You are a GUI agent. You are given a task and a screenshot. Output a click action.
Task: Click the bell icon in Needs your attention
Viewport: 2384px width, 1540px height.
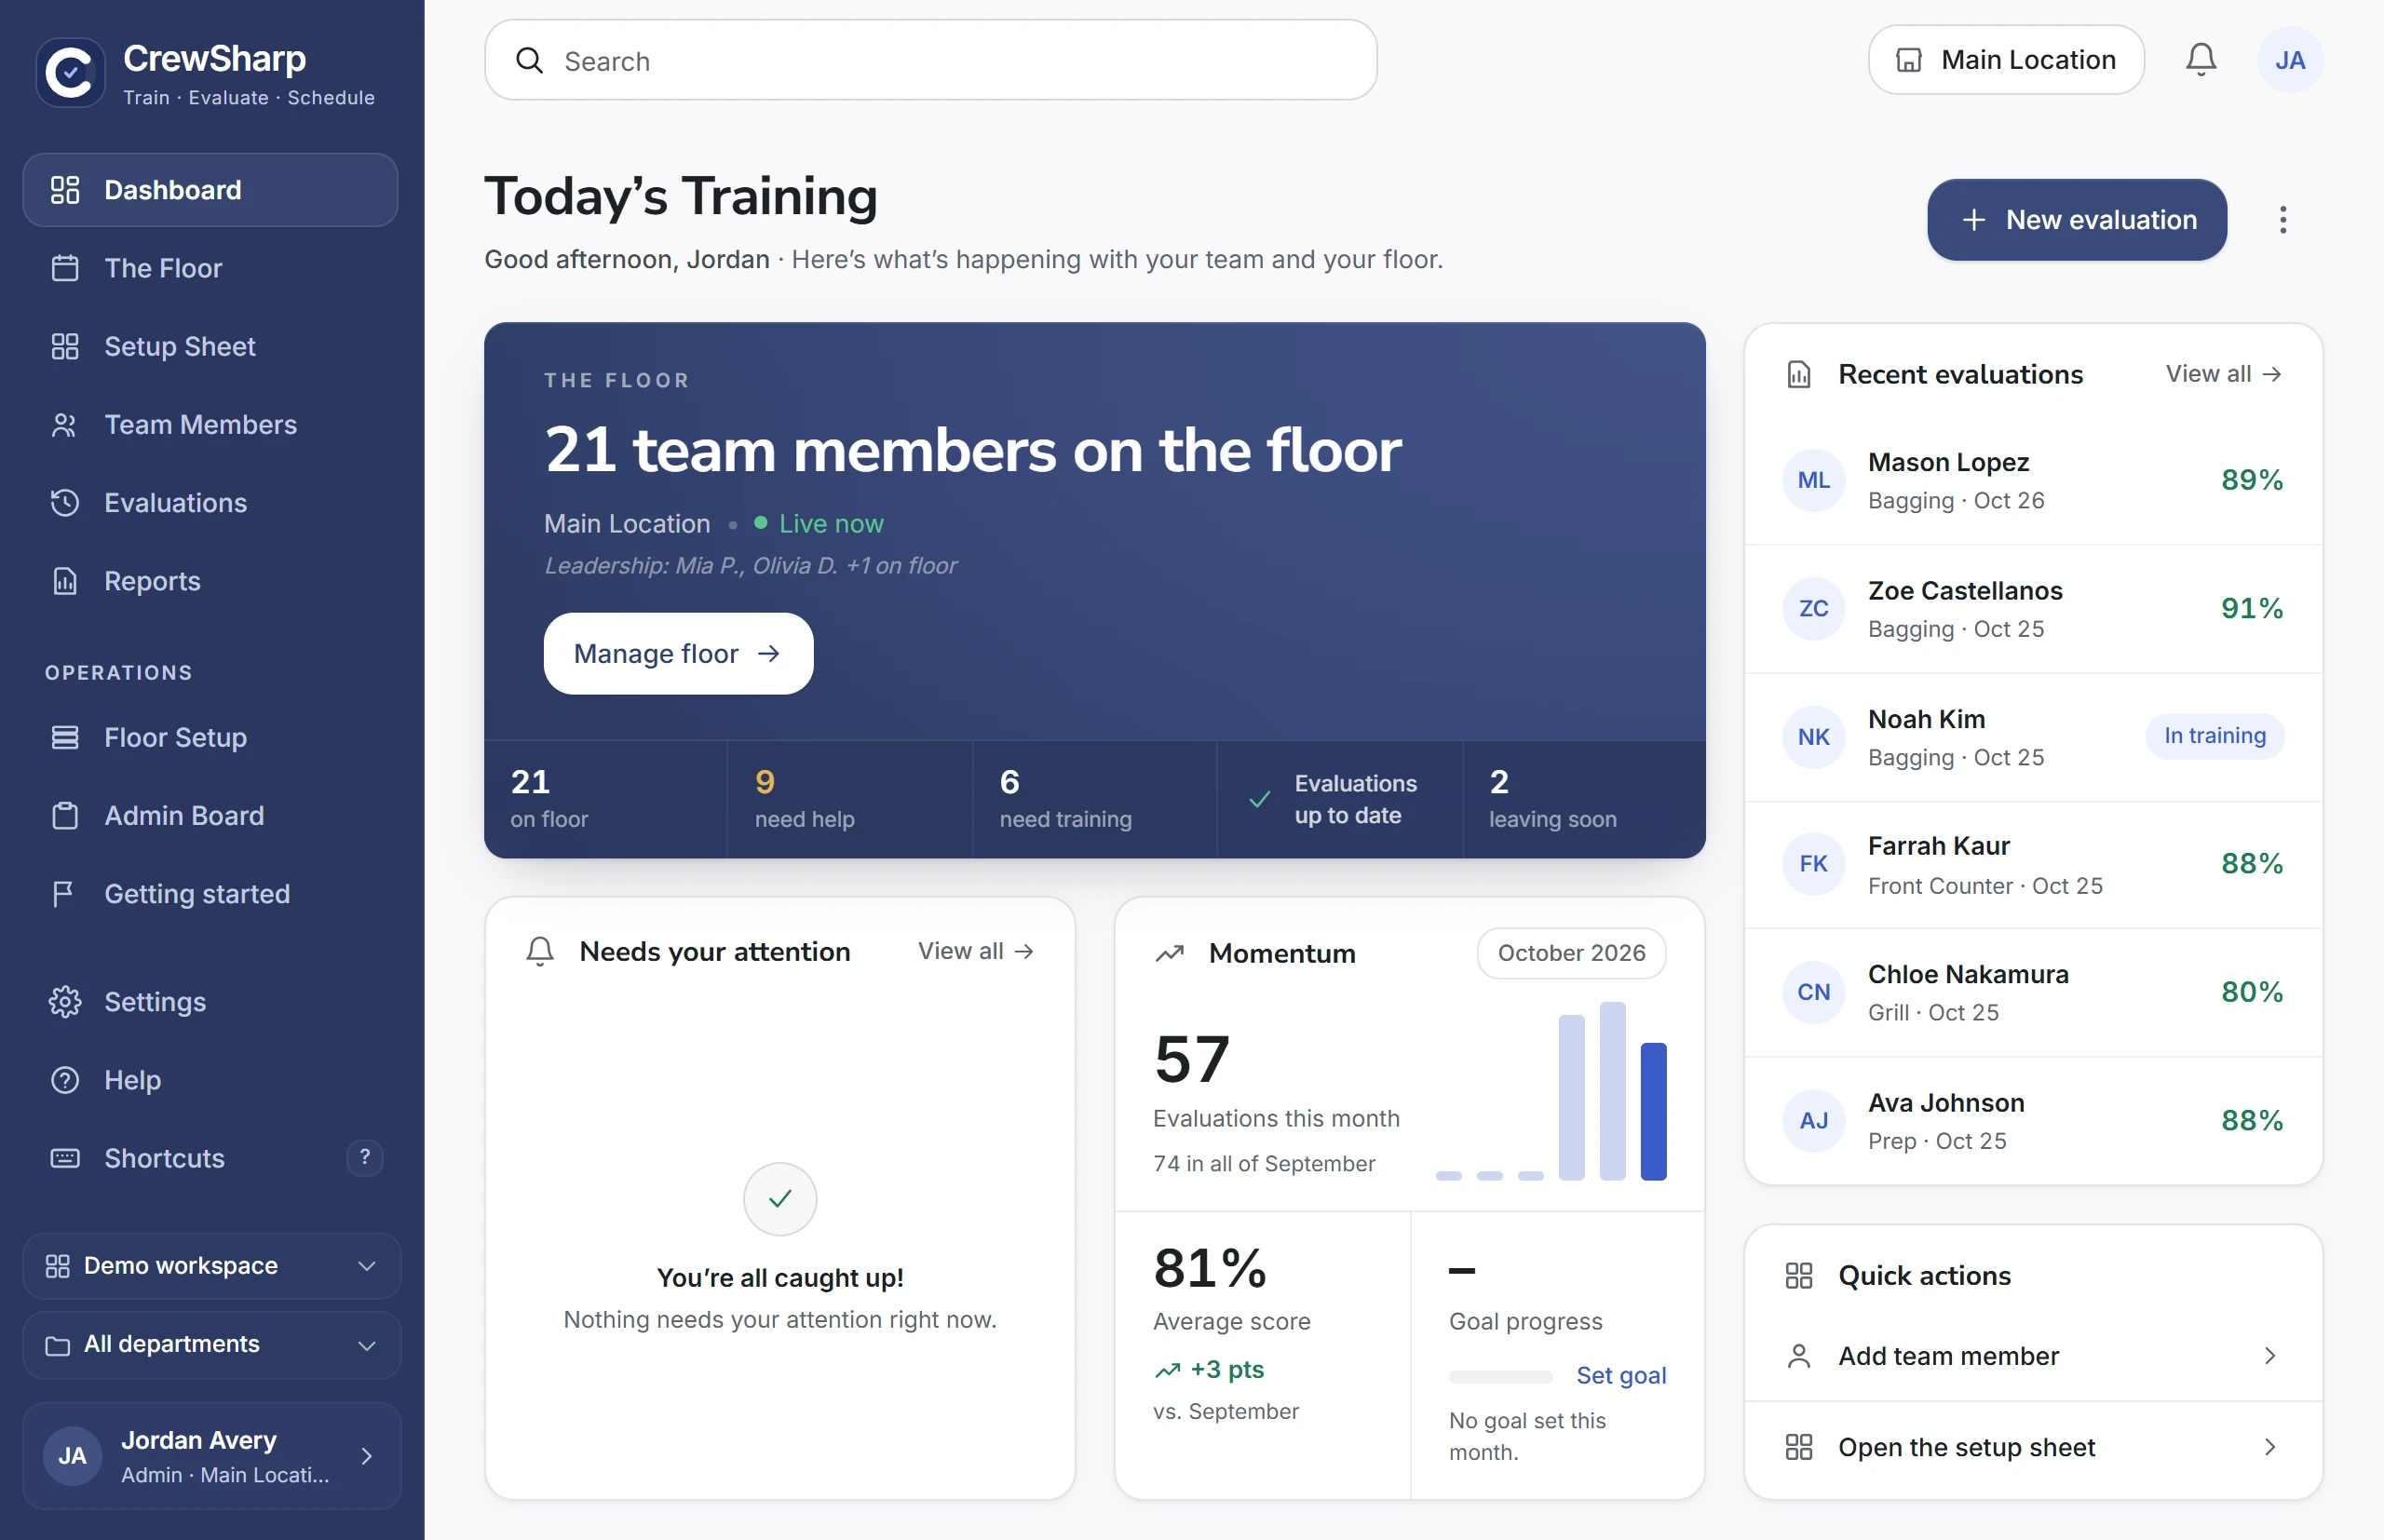(540, 951)
